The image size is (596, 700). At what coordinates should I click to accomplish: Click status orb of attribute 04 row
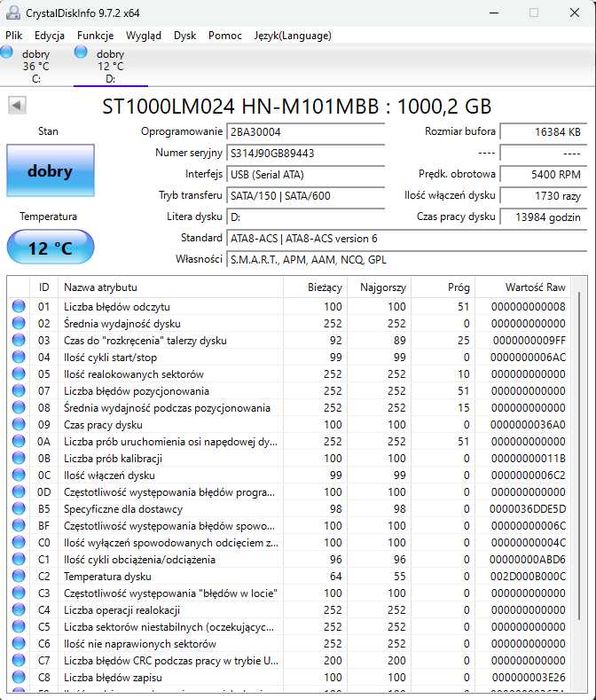[x=18, y=357]
